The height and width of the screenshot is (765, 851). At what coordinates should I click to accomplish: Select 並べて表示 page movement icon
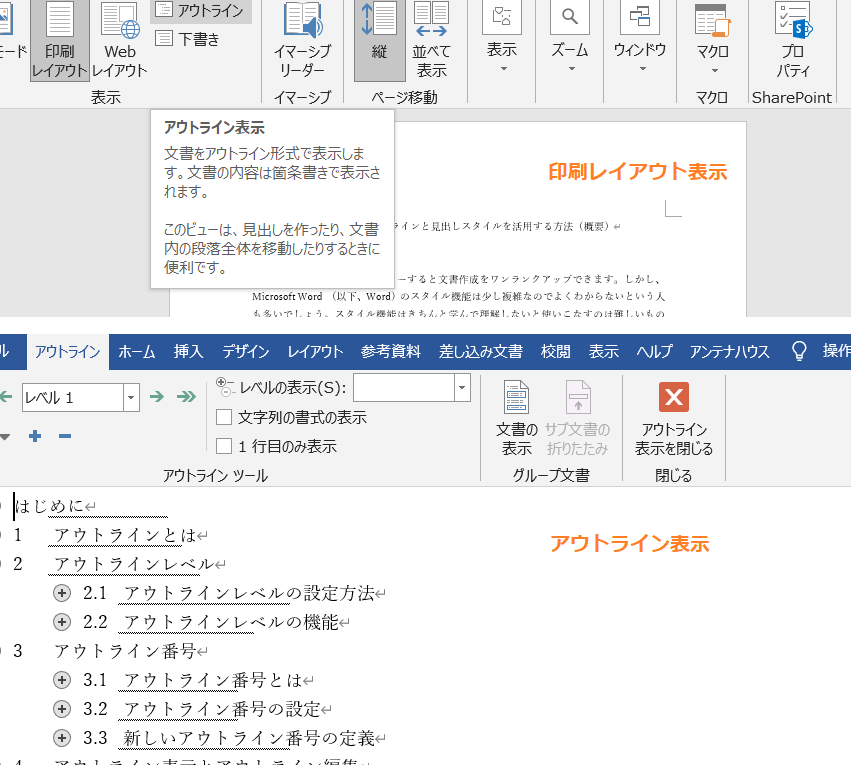coord(432,40)
